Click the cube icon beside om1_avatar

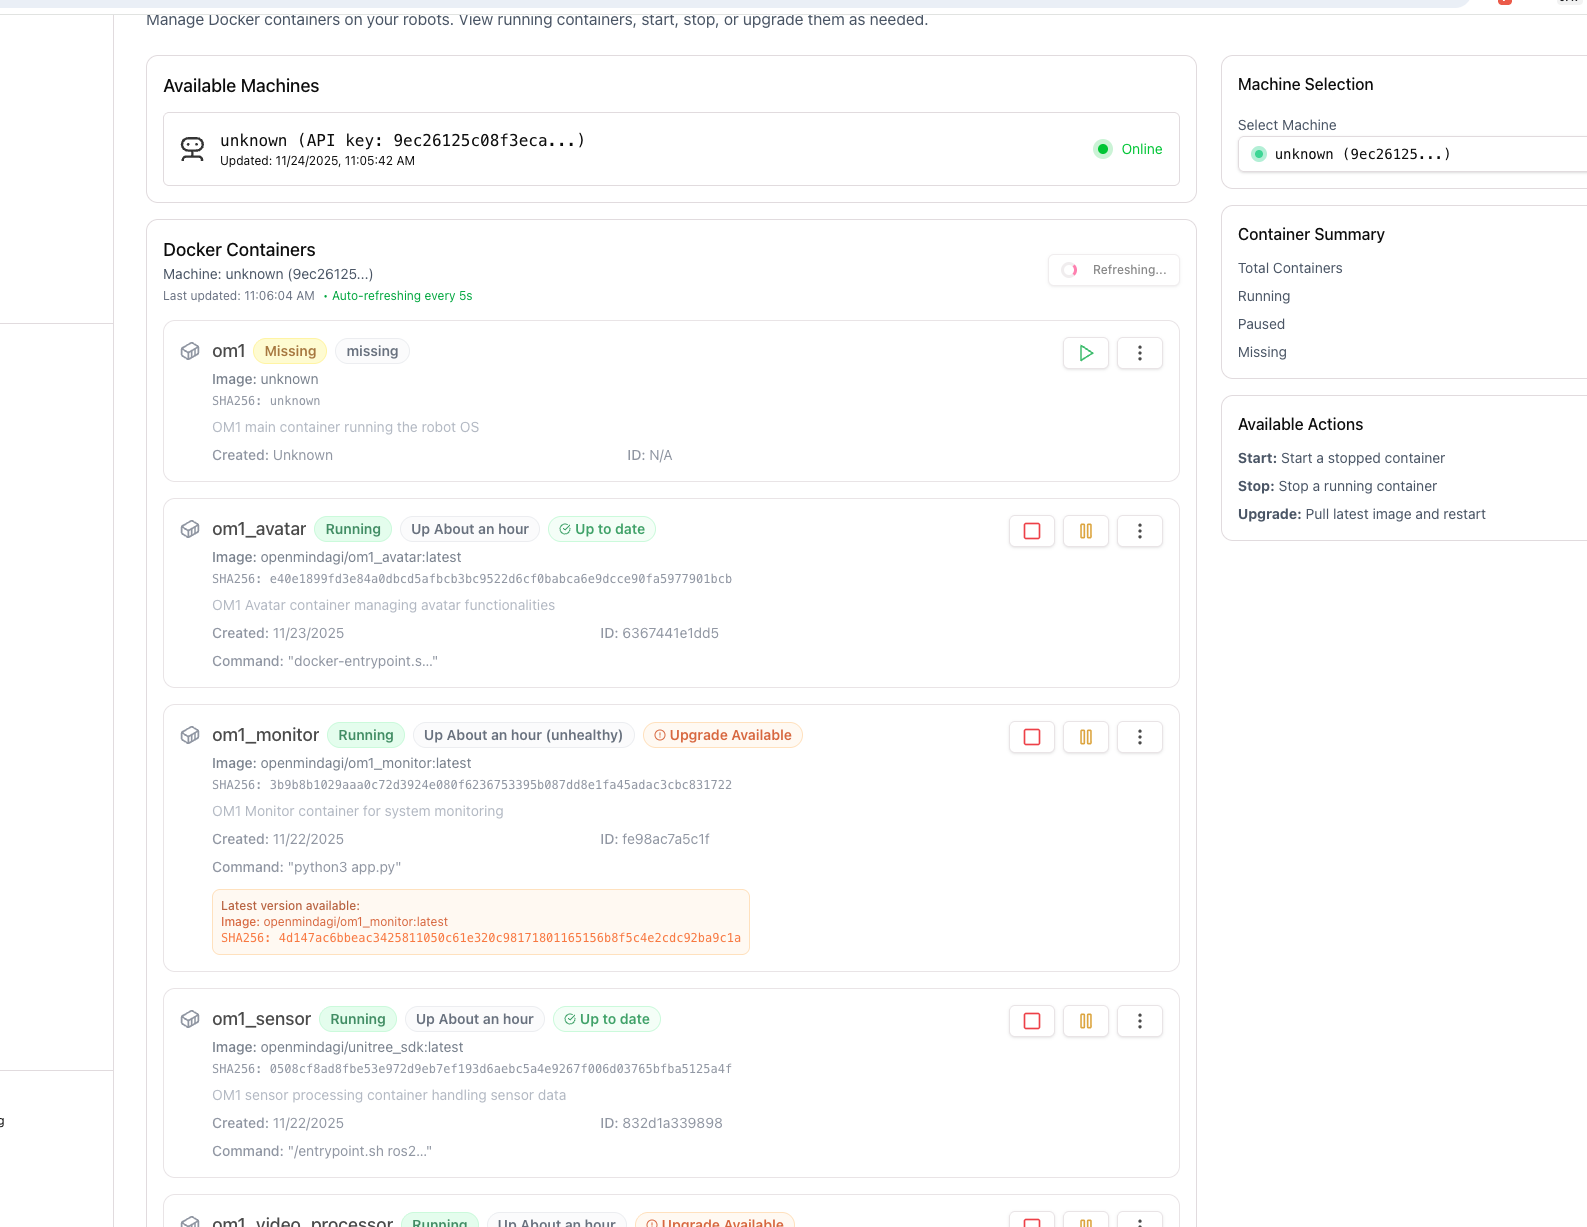point(190,529)
